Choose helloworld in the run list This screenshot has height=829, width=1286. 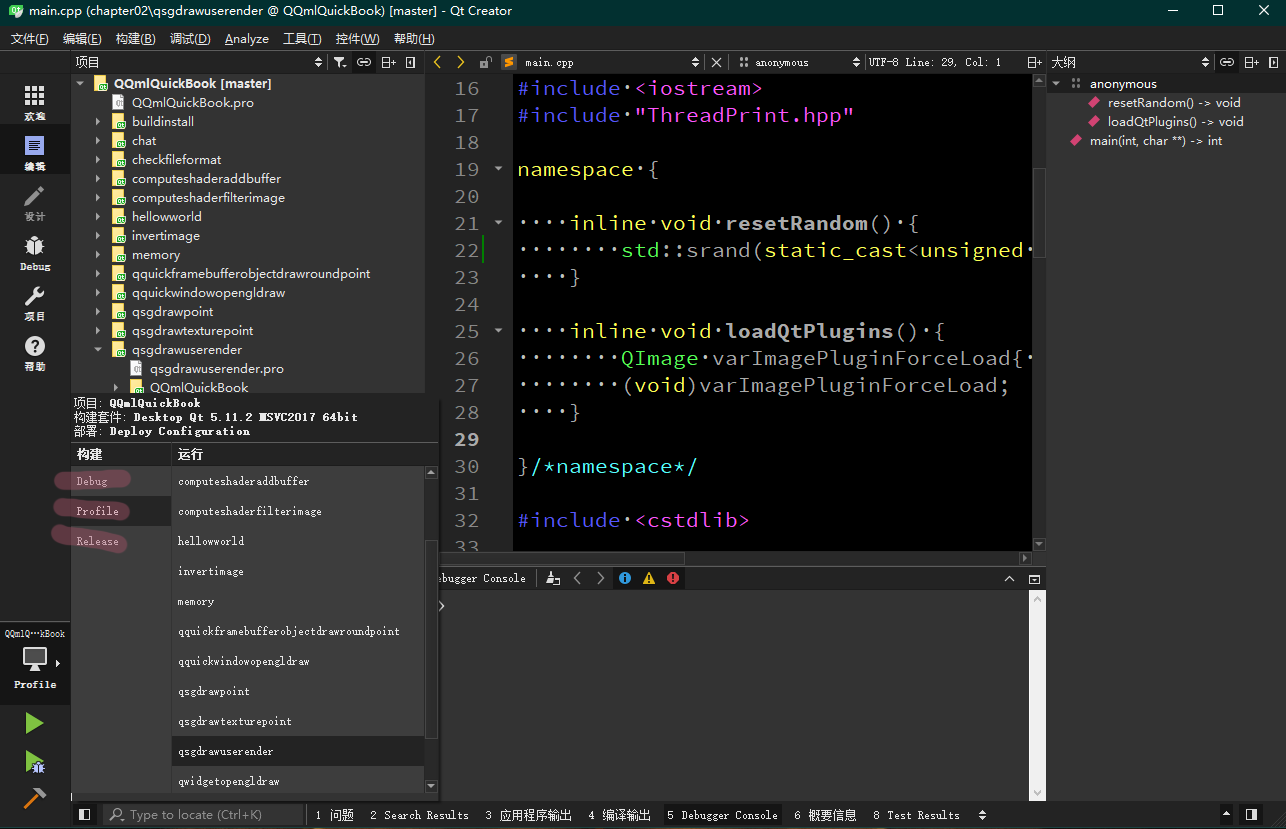coord(211,541)
